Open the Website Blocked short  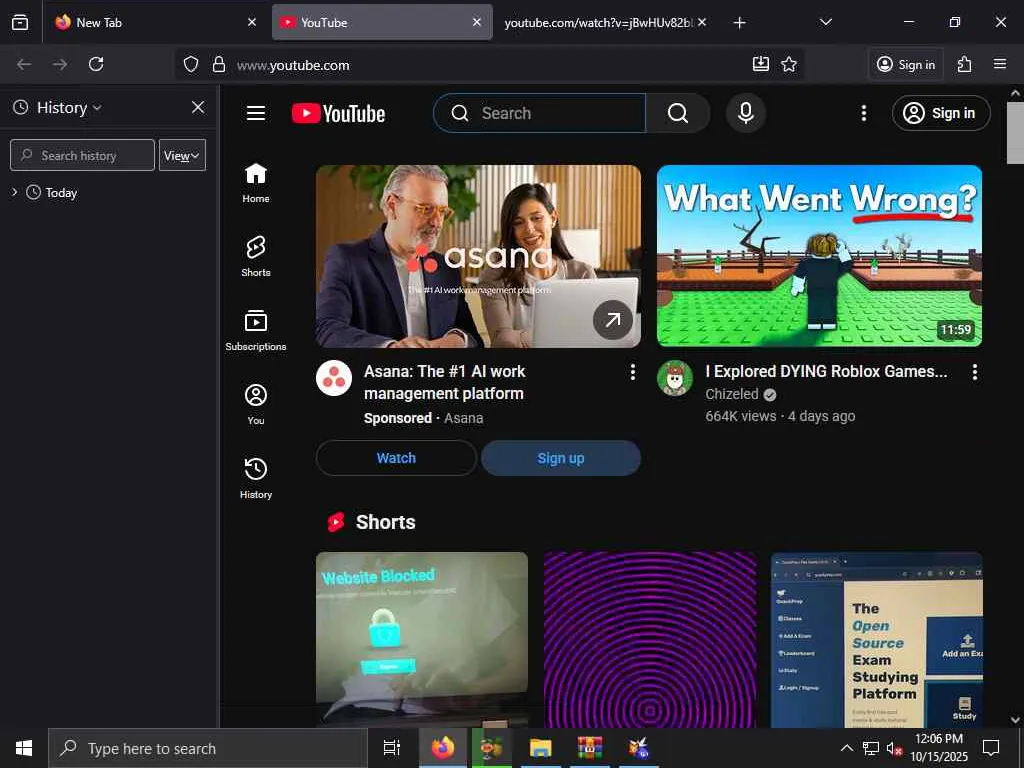pos(422,640)
